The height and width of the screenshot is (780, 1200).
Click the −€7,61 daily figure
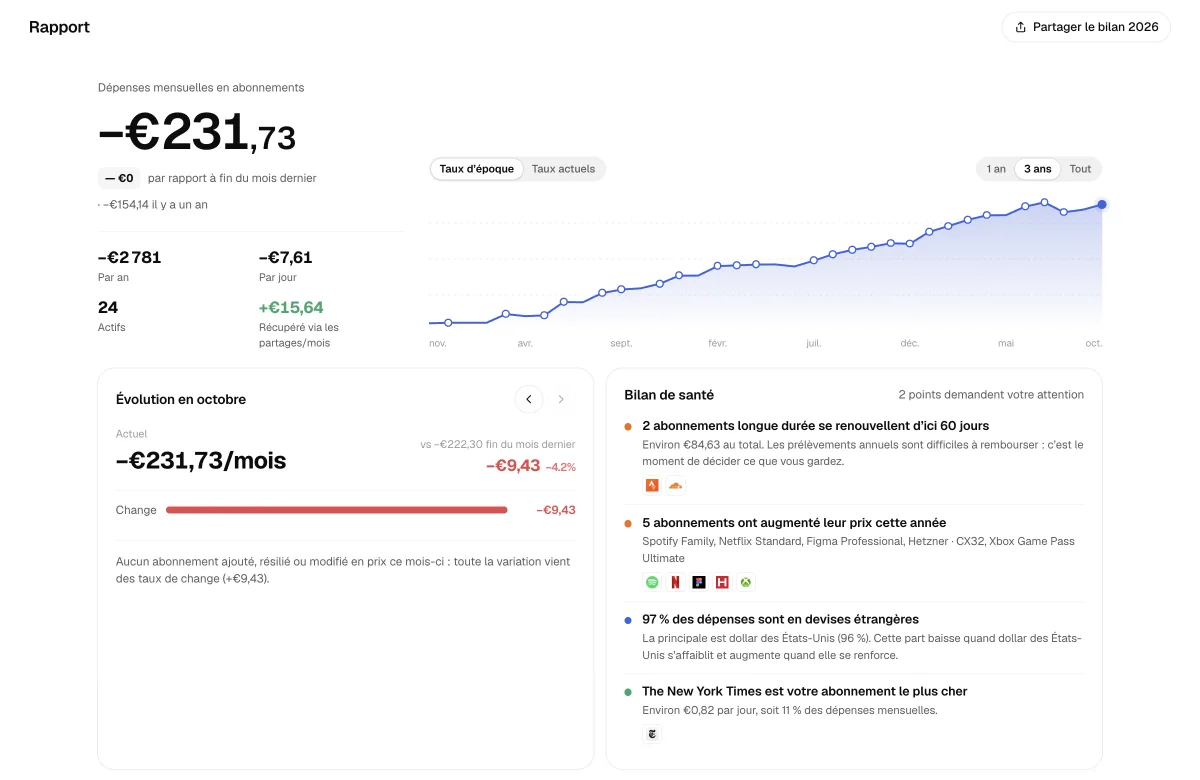coord(285,257)
